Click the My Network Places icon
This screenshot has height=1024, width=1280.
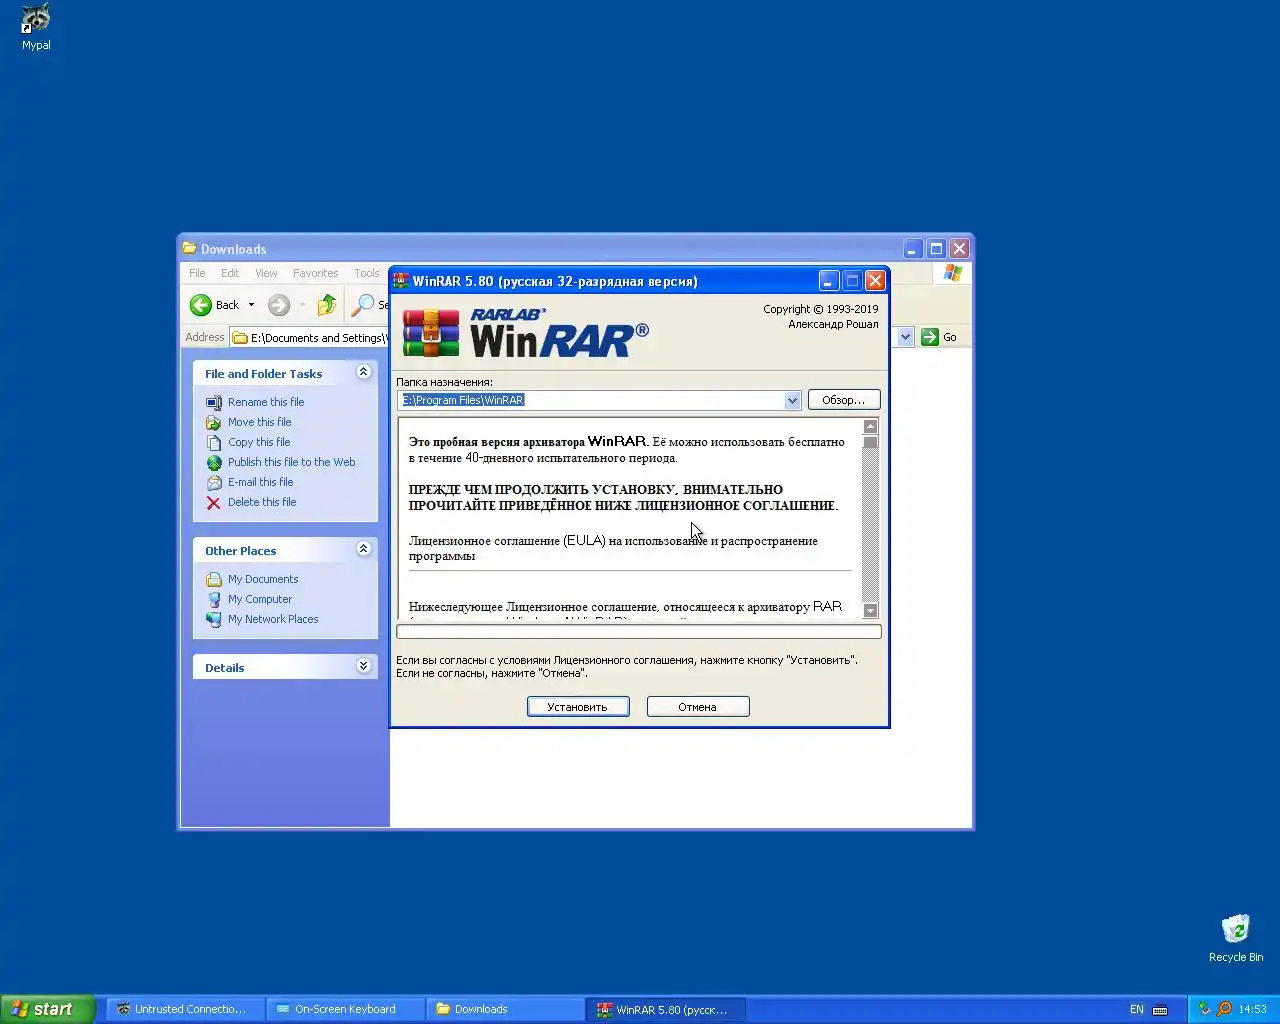point(213,620)
